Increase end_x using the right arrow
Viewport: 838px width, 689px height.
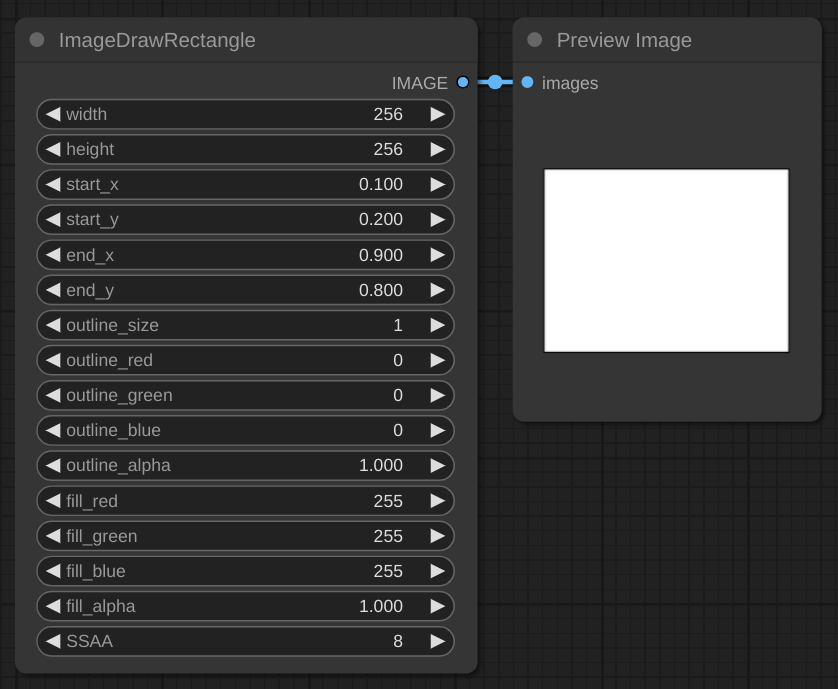[x=437, y=255]
